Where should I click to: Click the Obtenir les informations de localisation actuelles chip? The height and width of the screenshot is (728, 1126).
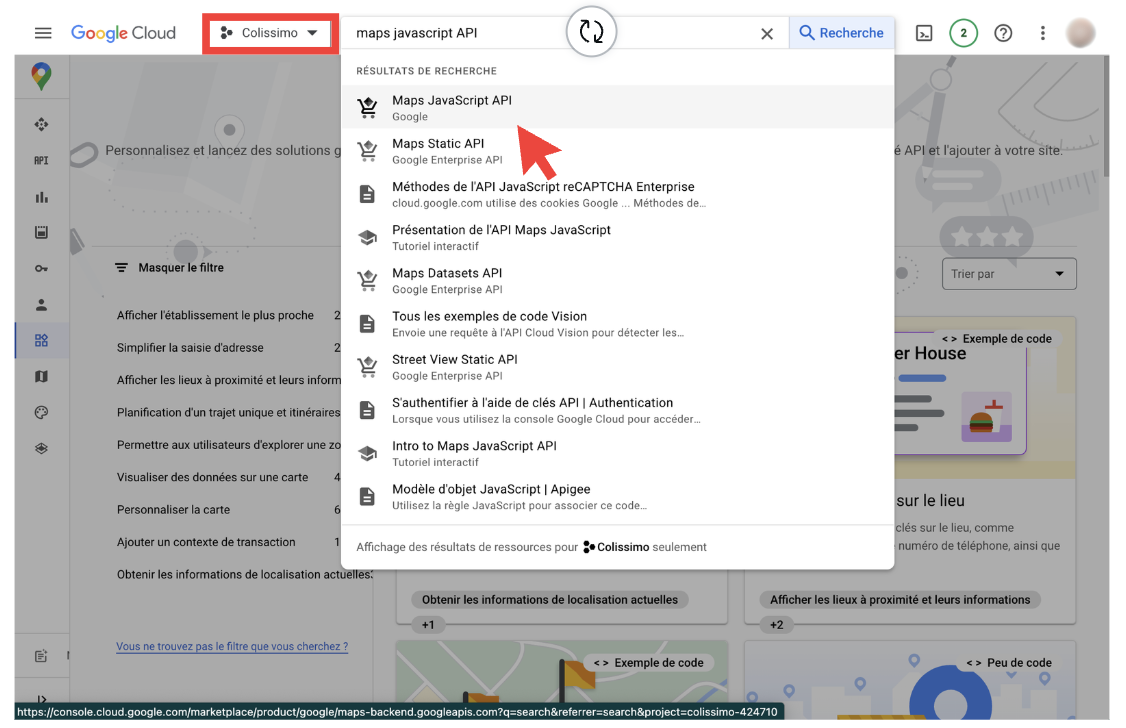[x=550, y=599]
